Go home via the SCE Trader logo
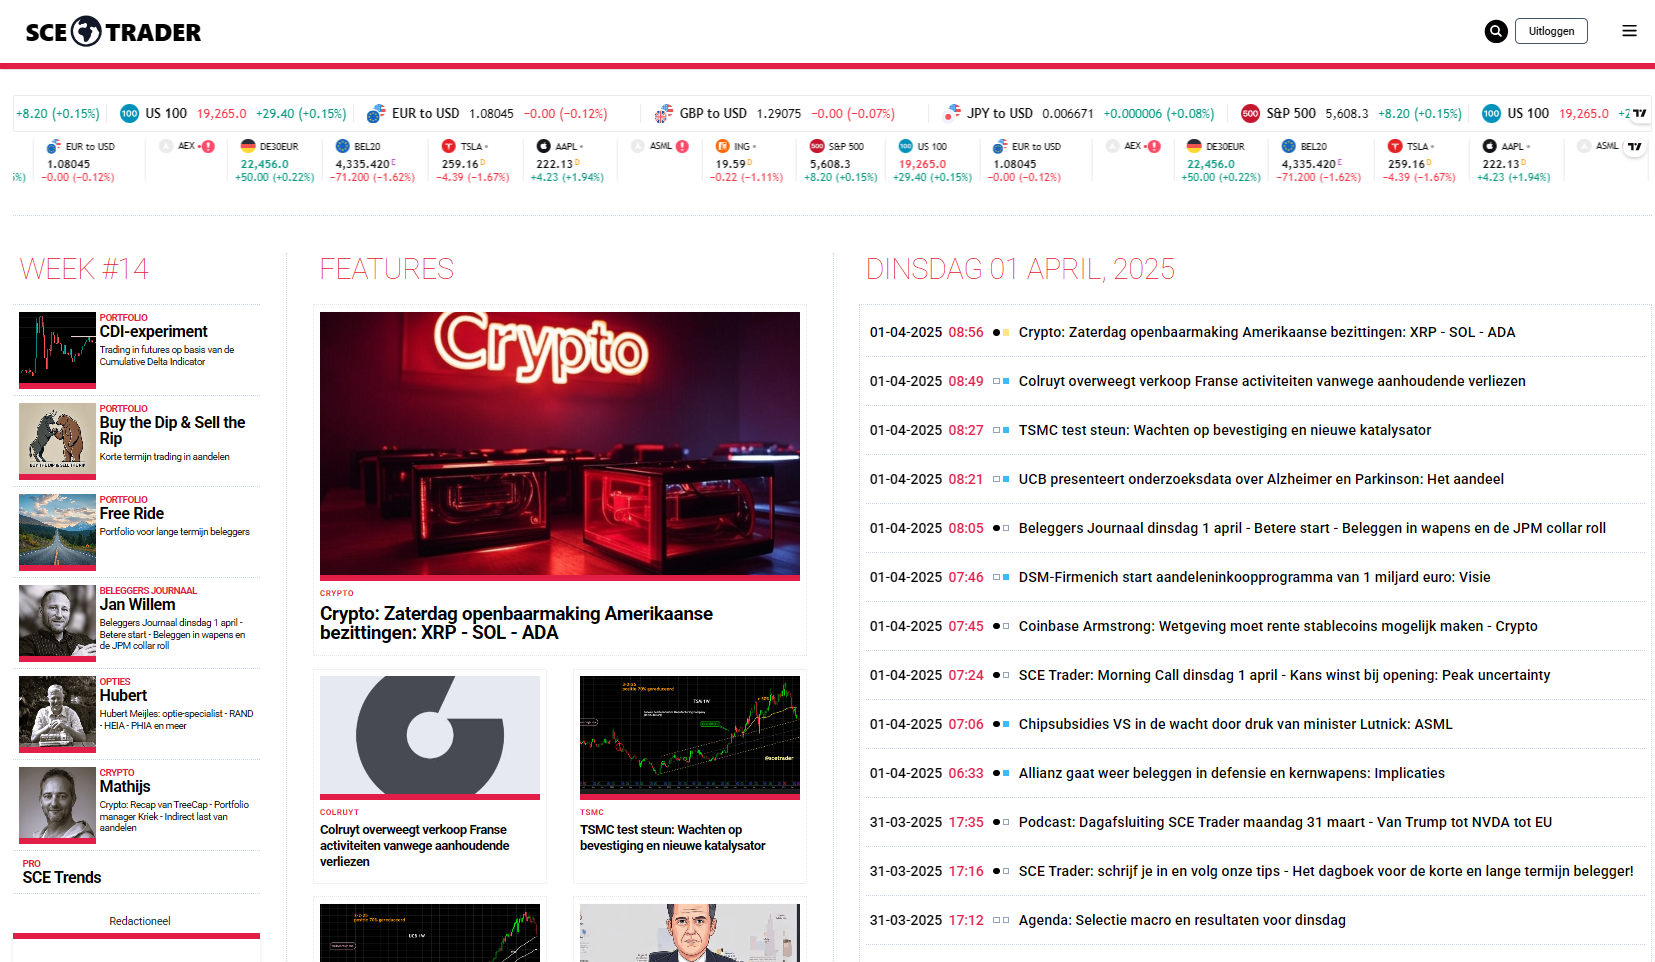 (x=113, y=32)
